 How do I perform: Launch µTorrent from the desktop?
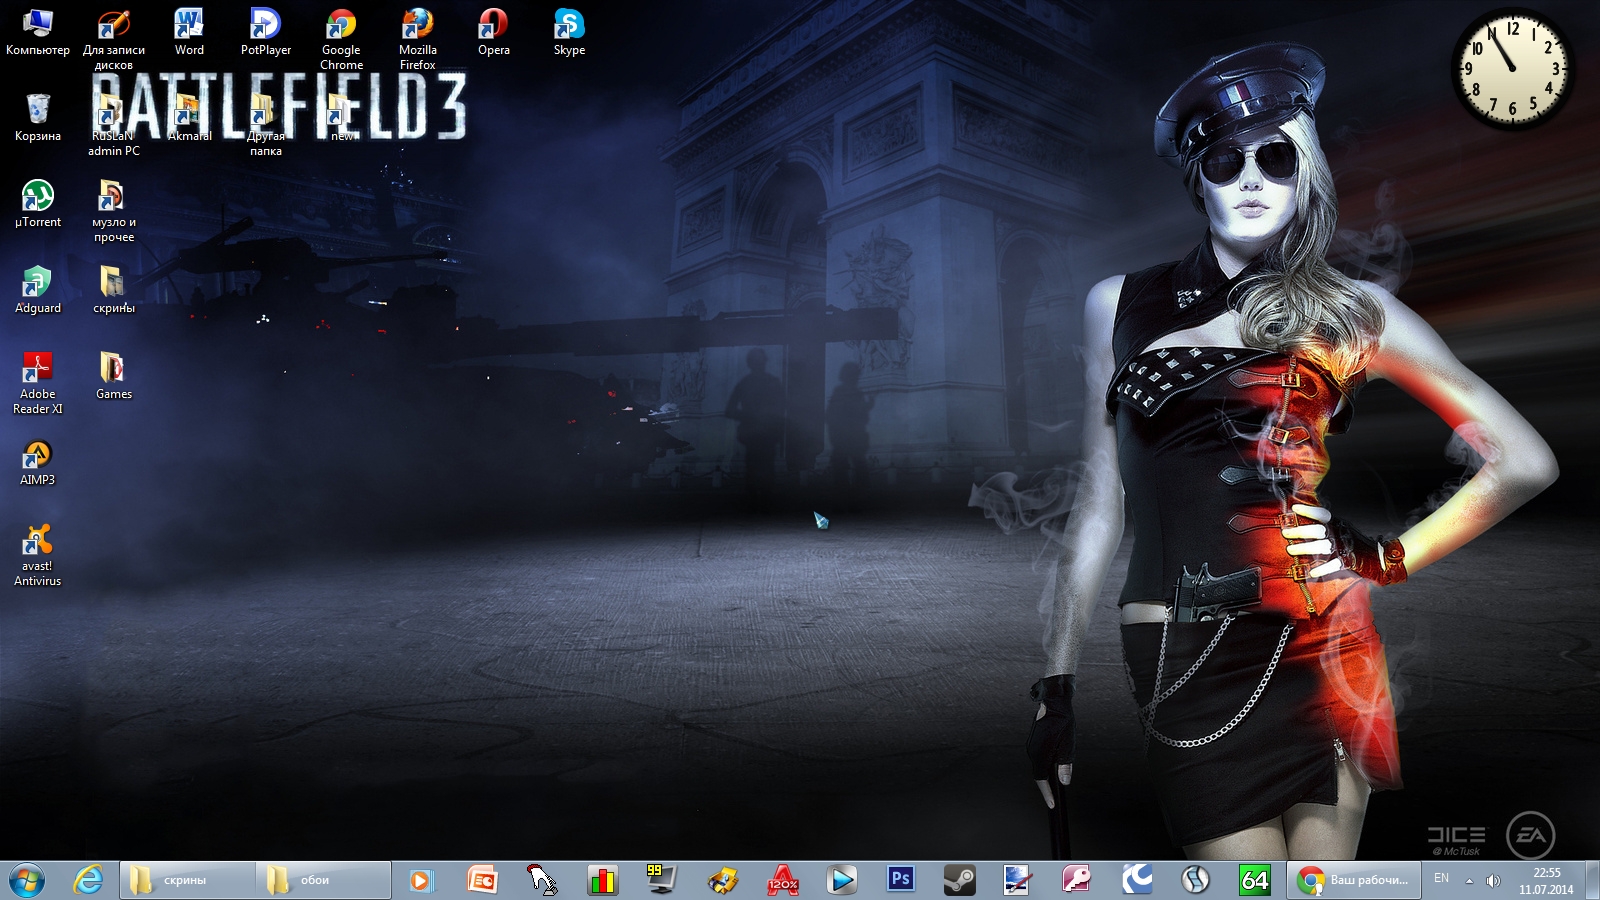tap(38, 204)
